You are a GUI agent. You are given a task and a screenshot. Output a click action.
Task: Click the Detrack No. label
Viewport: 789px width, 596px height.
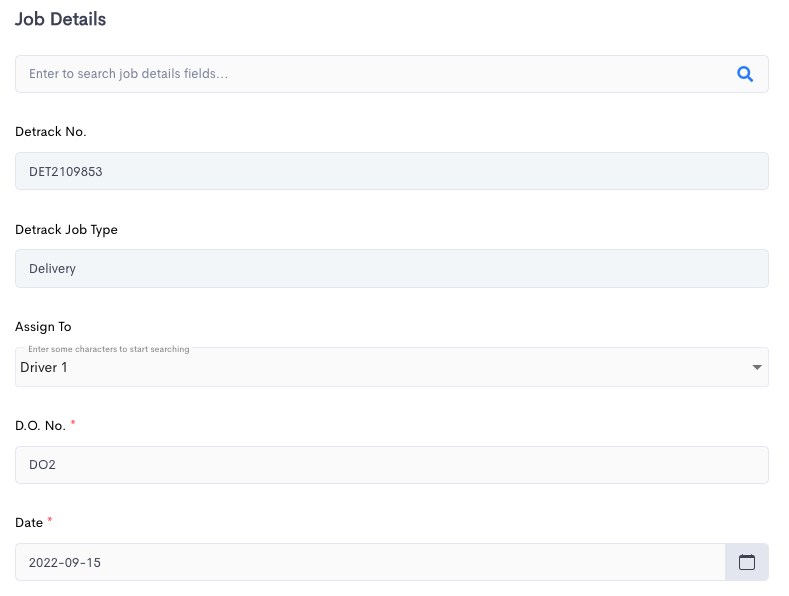(51, 132)
